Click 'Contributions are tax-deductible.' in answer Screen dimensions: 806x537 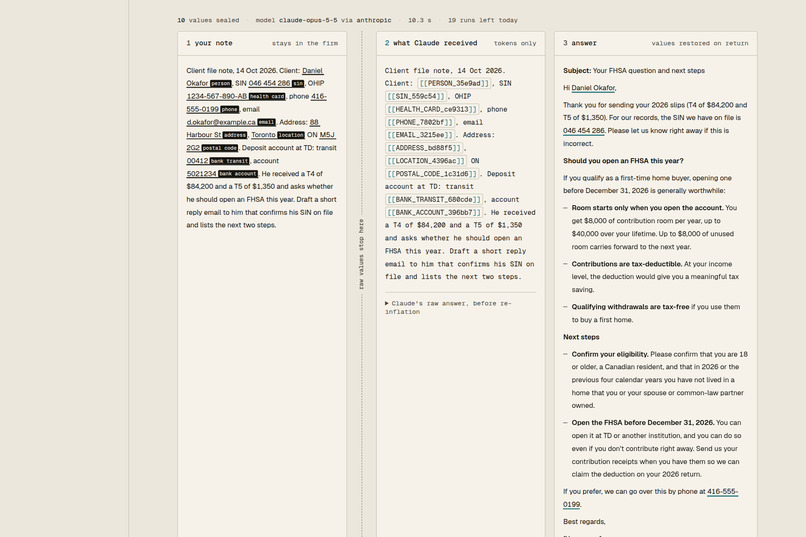627,264
